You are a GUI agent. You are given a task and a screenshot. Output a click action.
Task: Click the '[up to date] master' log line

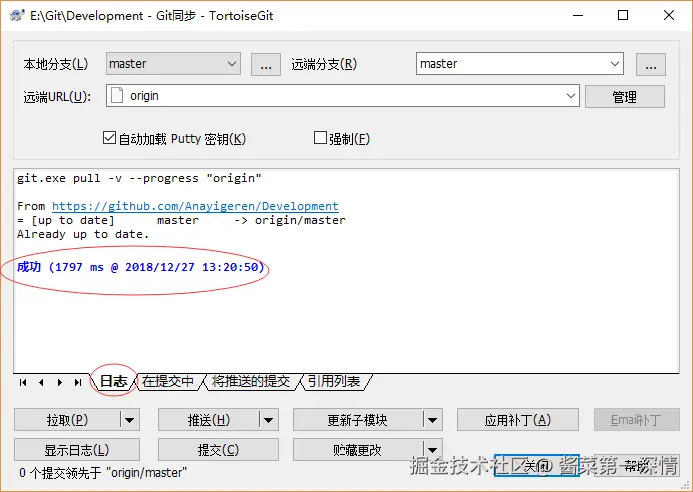[181, 220]
